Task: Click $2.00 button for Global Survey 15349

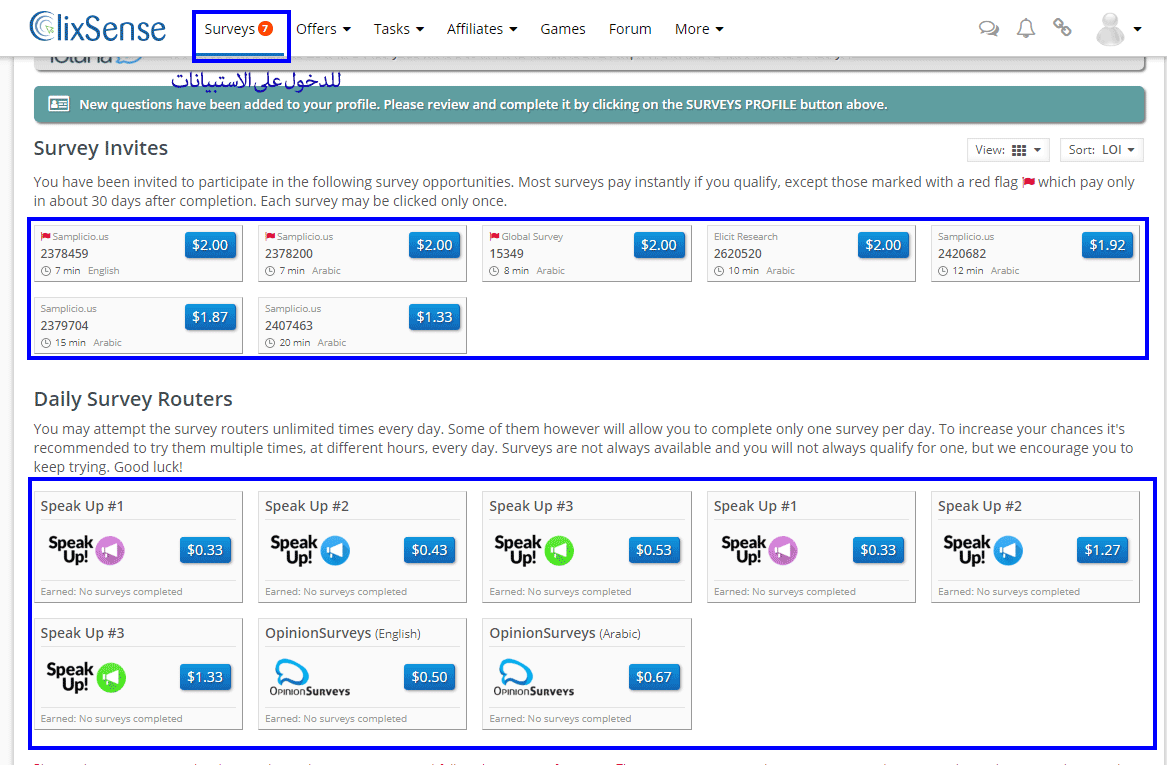Action: (659, 245)
